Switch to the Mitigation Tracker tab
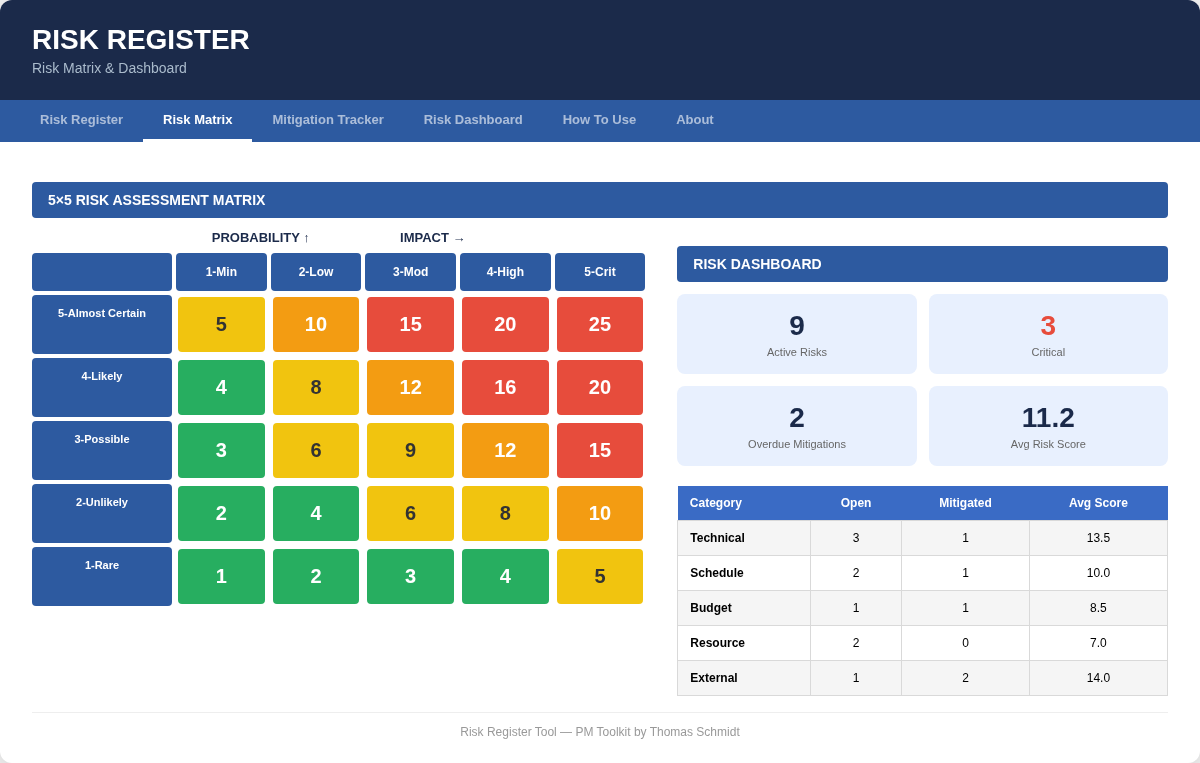 click(x=328, y=120)
